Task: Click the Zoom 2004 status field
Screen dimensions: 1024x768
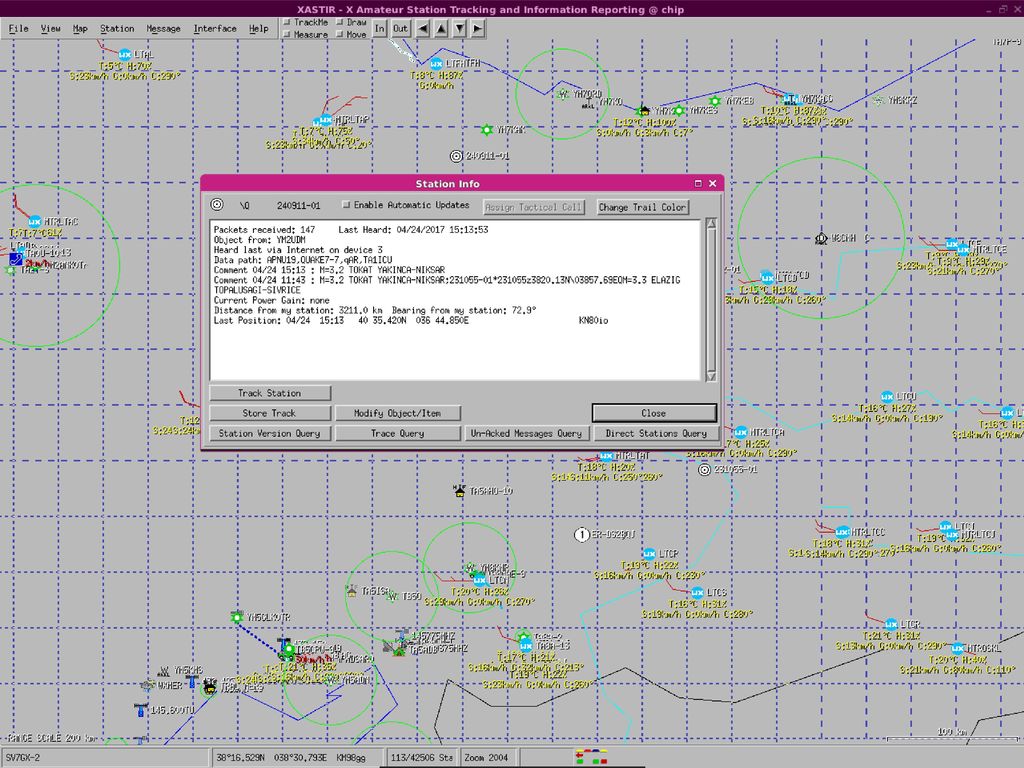Action: click(486, 758)
